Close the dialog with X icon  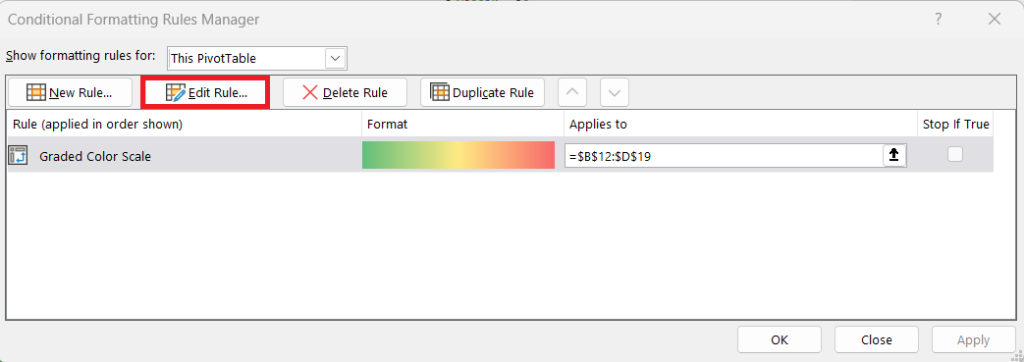click(995, 20)
